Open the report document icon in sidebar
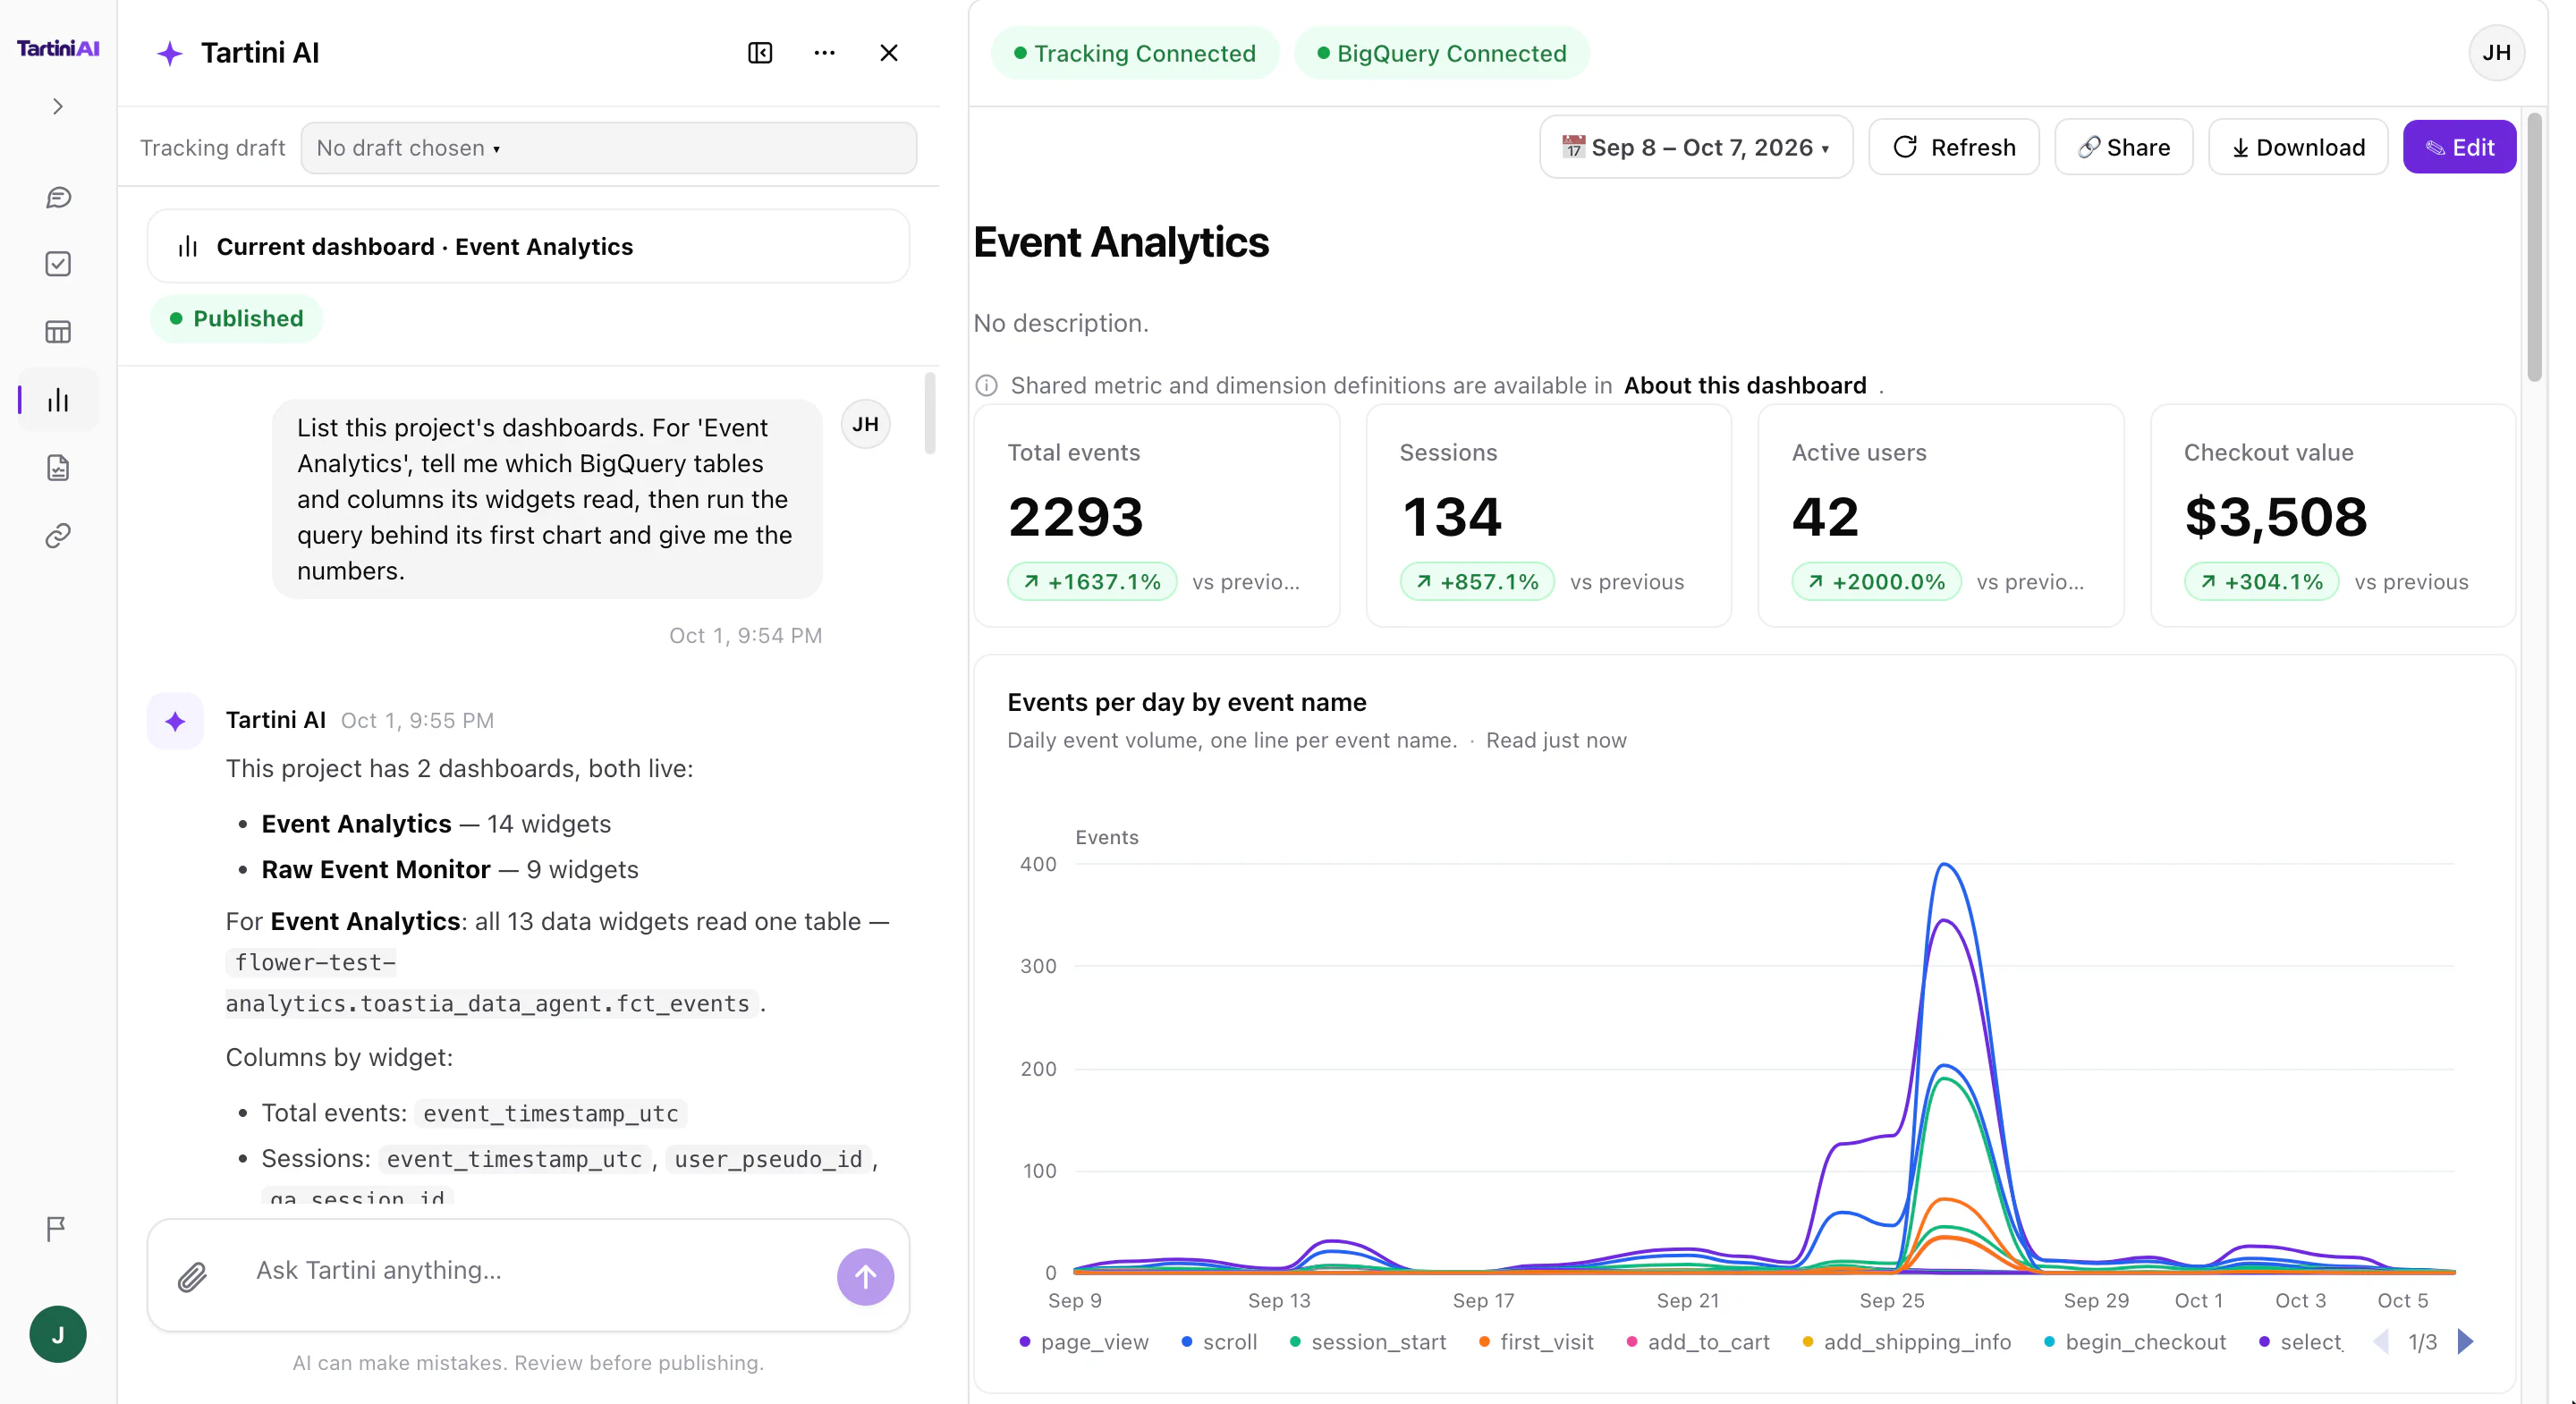The image size is (2576, 1404). 58,468
